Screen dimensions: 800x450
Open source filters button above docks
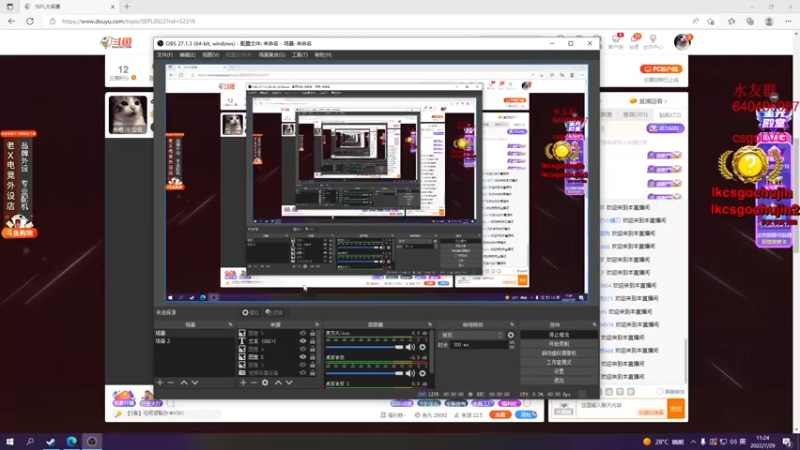pos(274,312)
